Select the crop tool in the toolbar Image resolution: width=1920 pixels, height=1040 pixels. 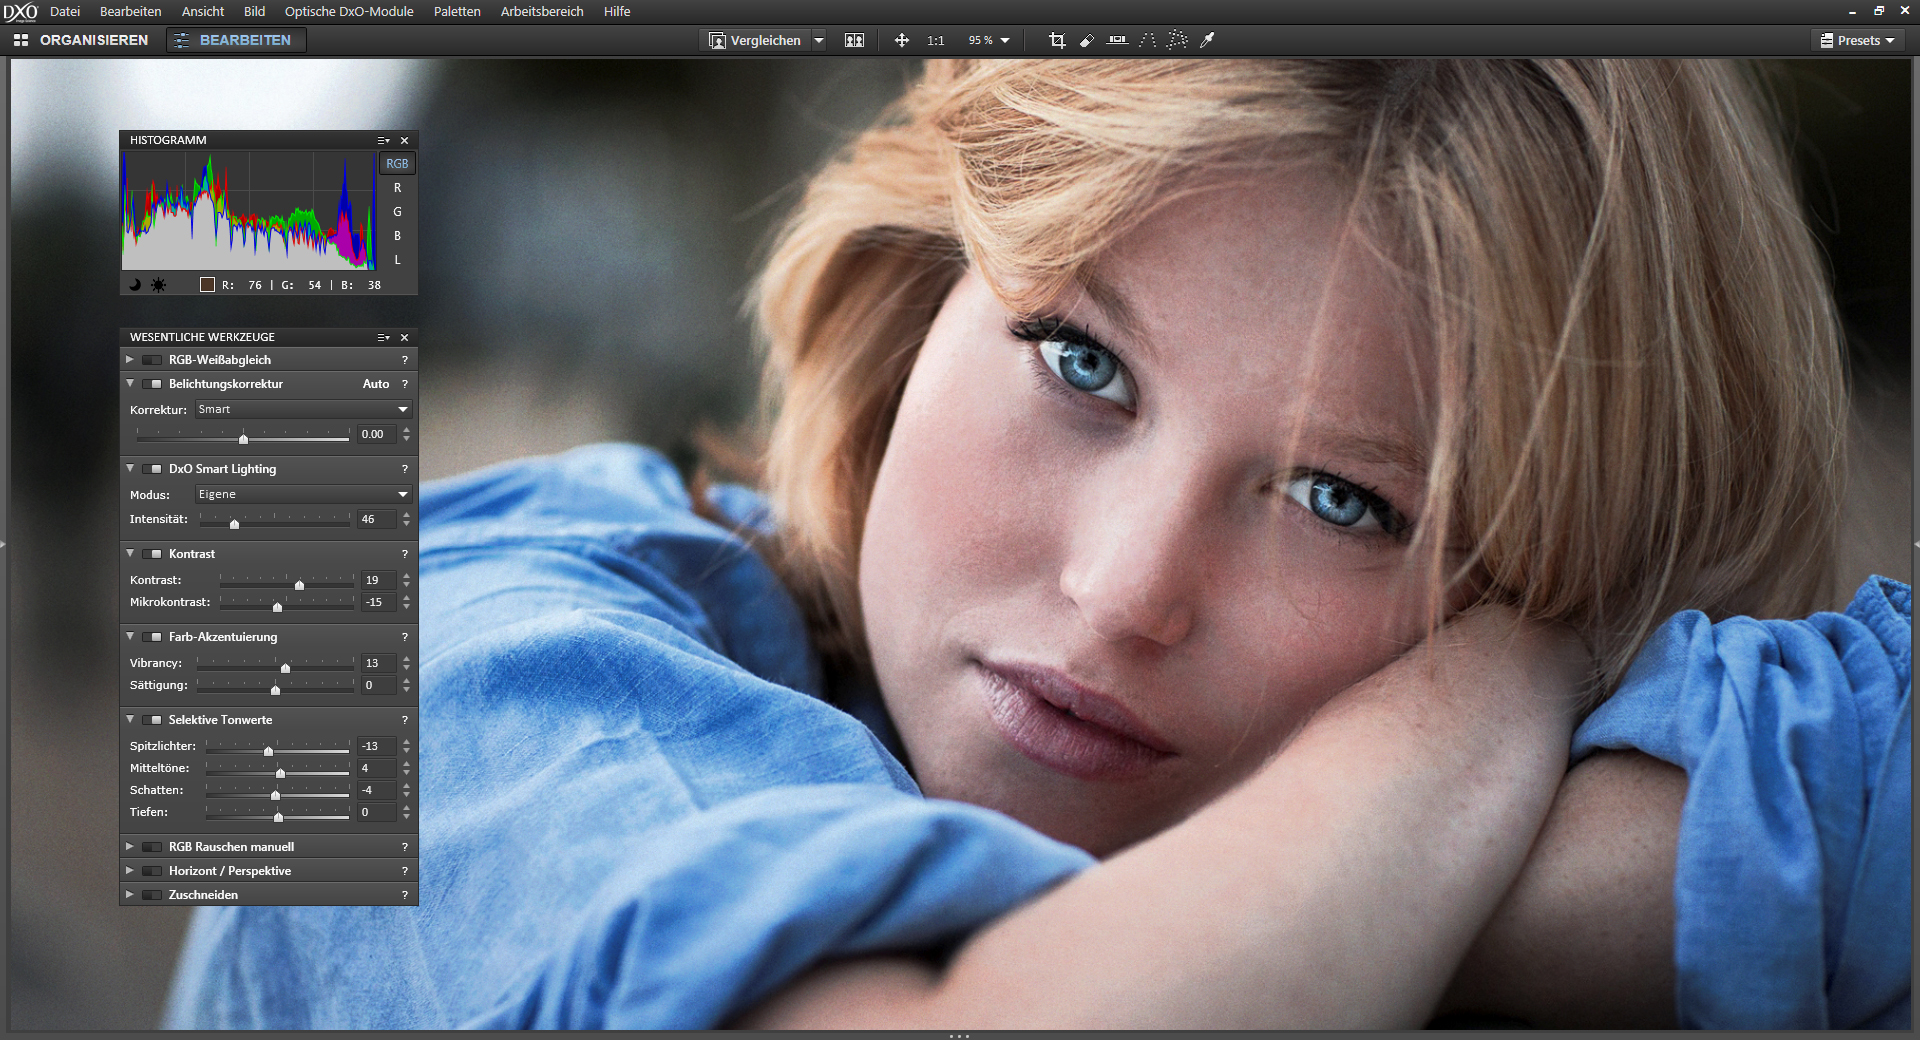pos(1057,40)
